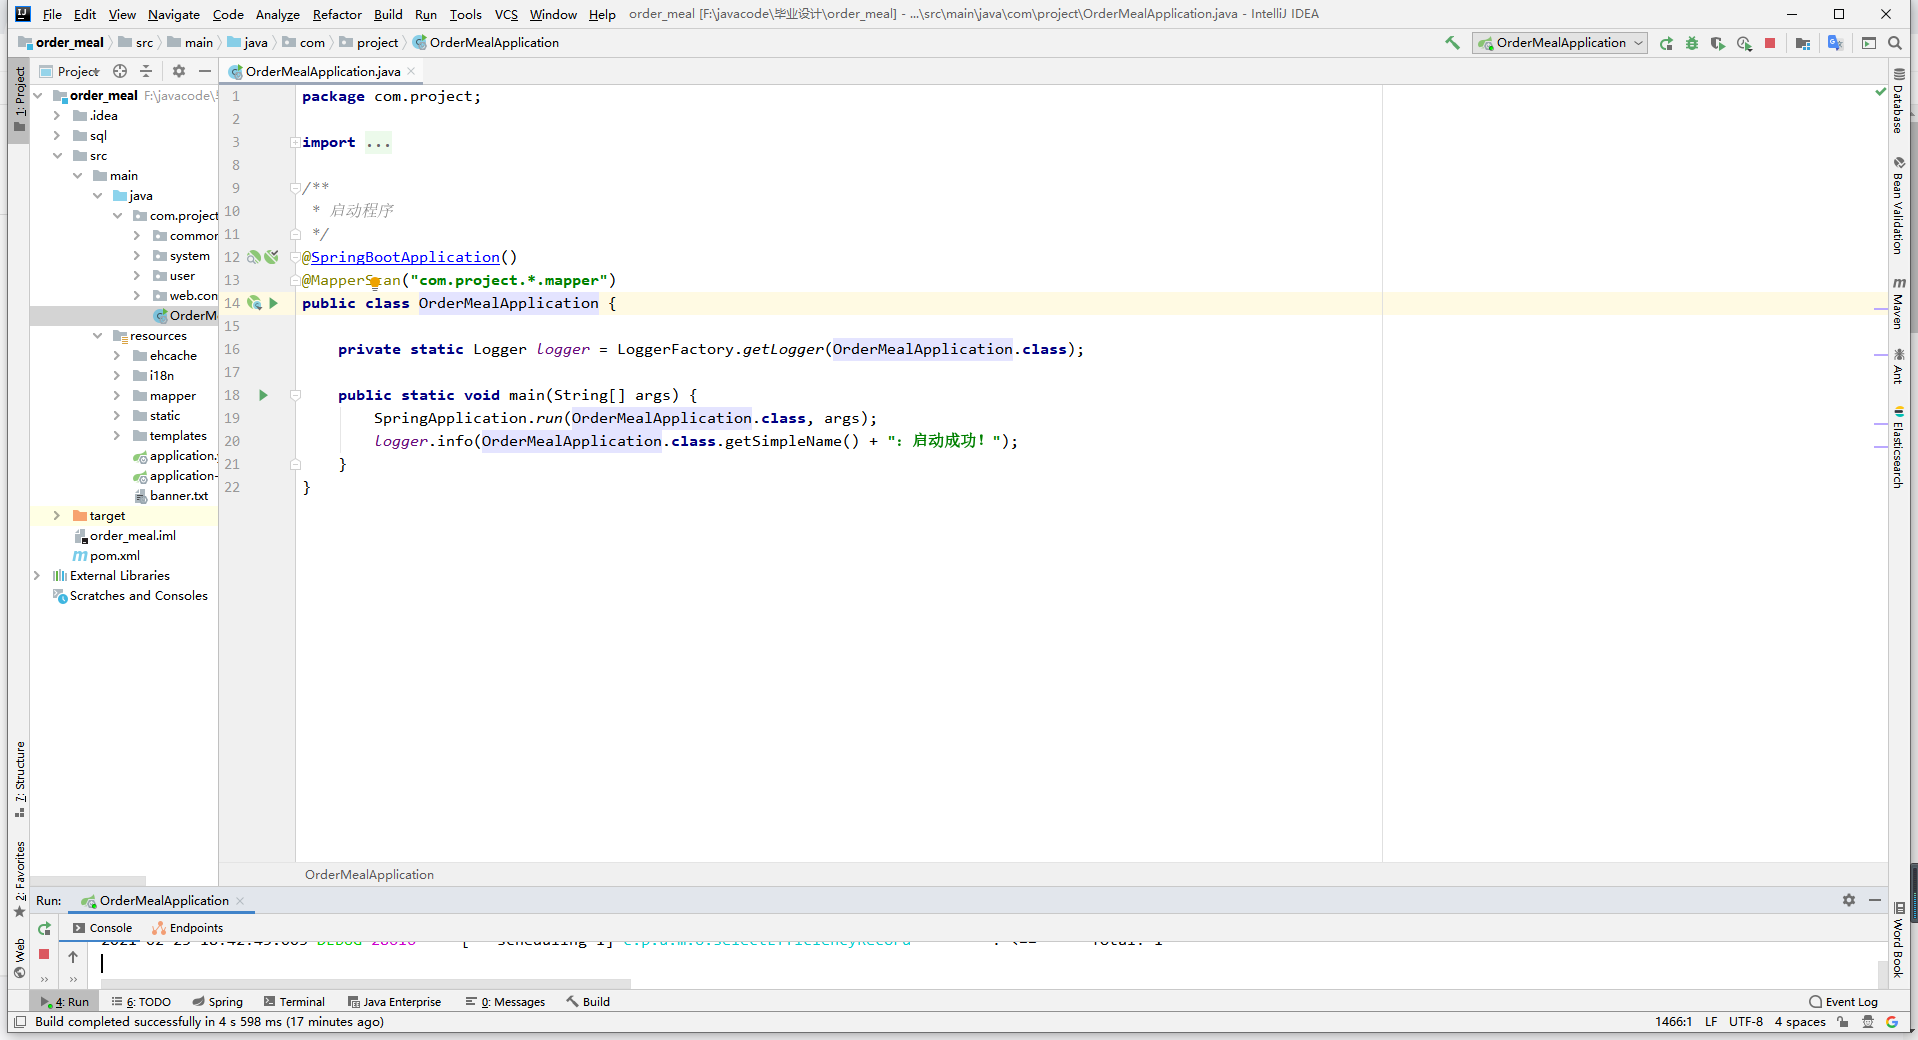Change the UTF-8 file encoding setting
Viewport: 1918px width, 1040px height.
1746,1022
